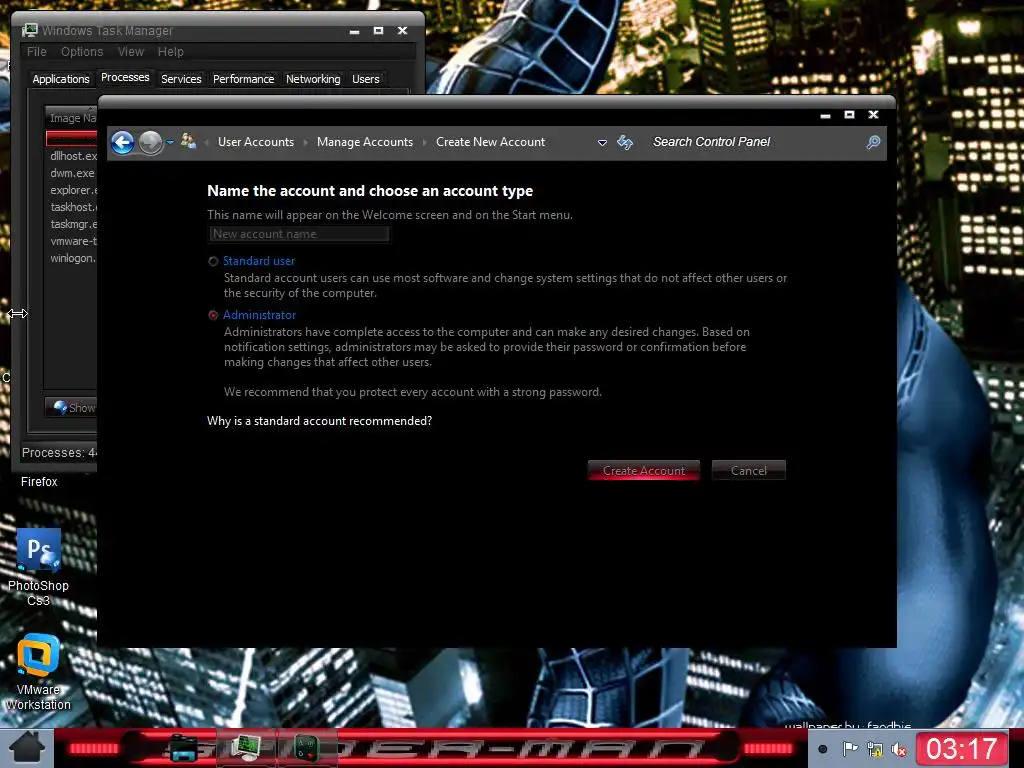This screenshot has height=768, width=1024.
Task: Close the Create New Account window
Action: tap(873, 114)
